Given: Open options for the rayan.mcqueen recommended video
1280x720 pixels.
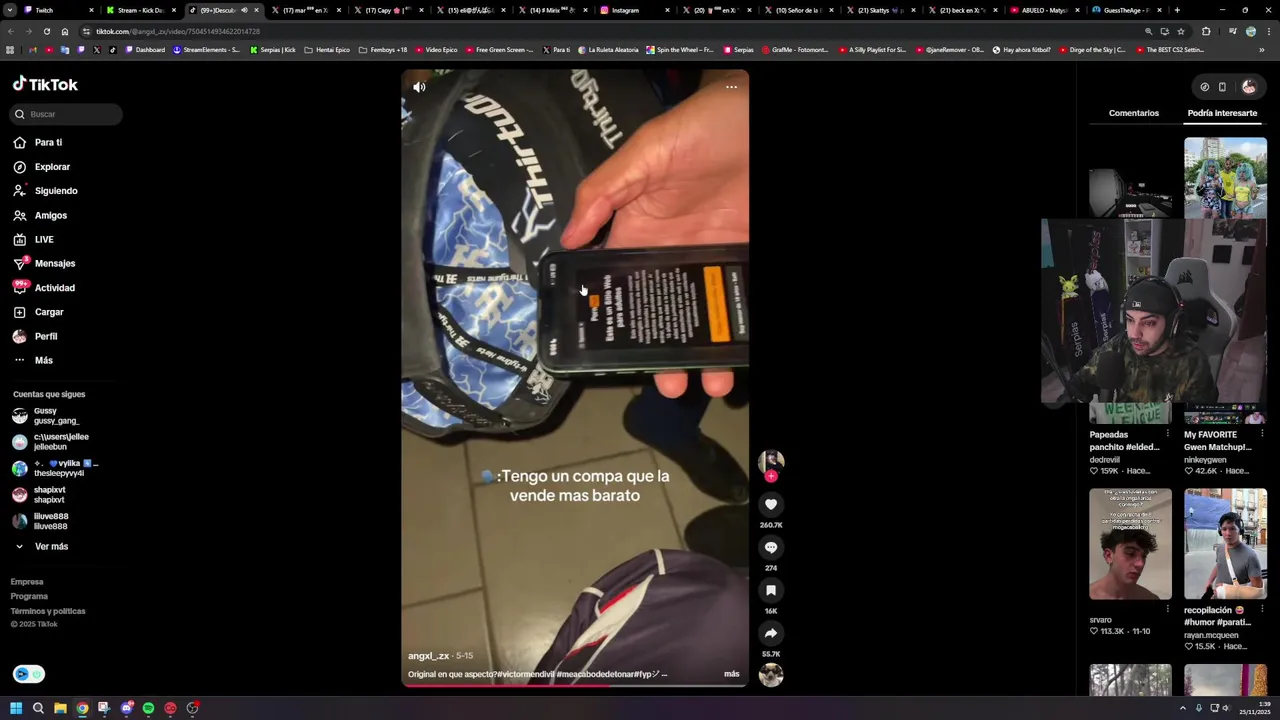Looking at the screenshot, I should [1262, 609].
